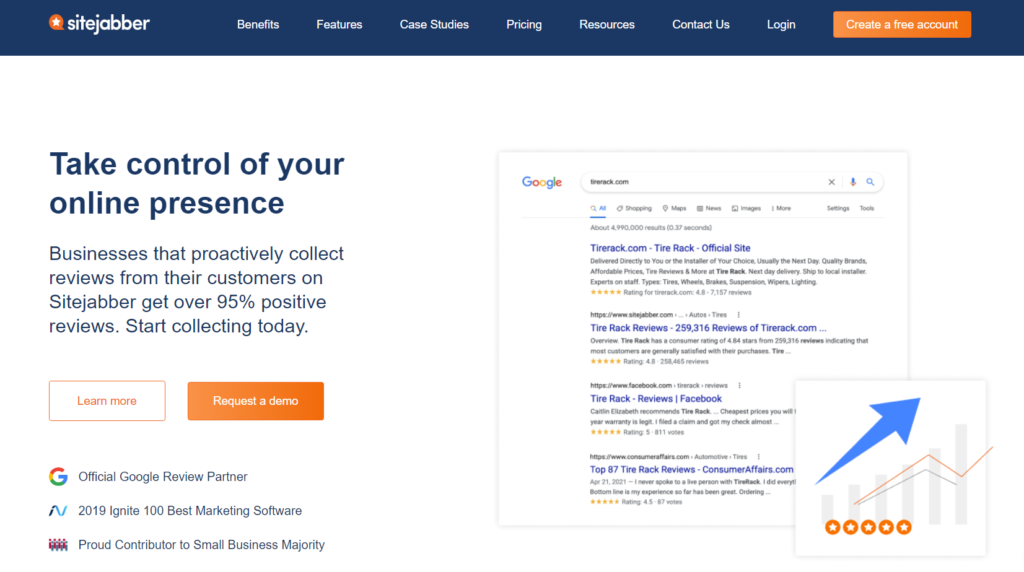Click the microphone icon in the Google search bar
This screenshot has height=572, width=1024.
[853, 182]
